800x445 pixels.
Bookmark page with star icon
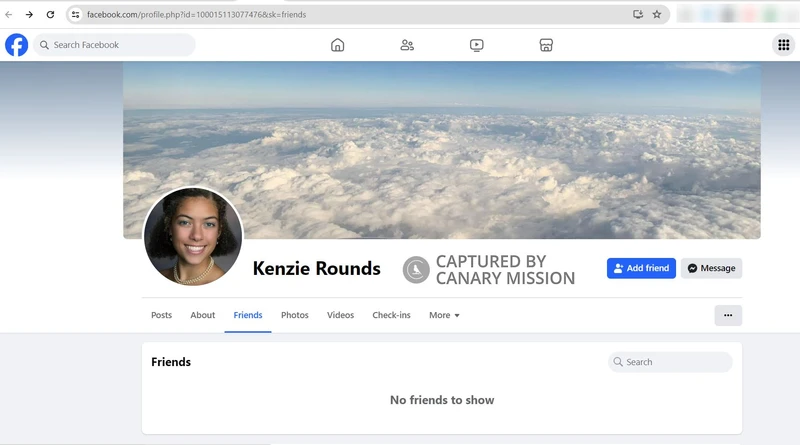[657, 14]
